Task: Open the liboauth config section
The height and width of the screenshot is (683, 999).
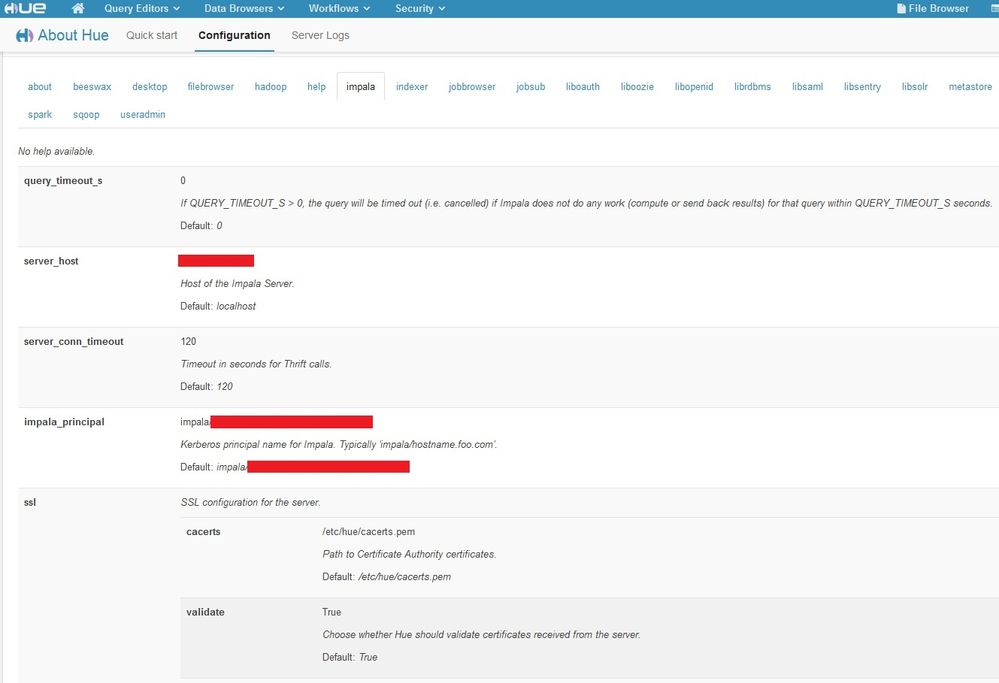Action: [x=583, y=87]
